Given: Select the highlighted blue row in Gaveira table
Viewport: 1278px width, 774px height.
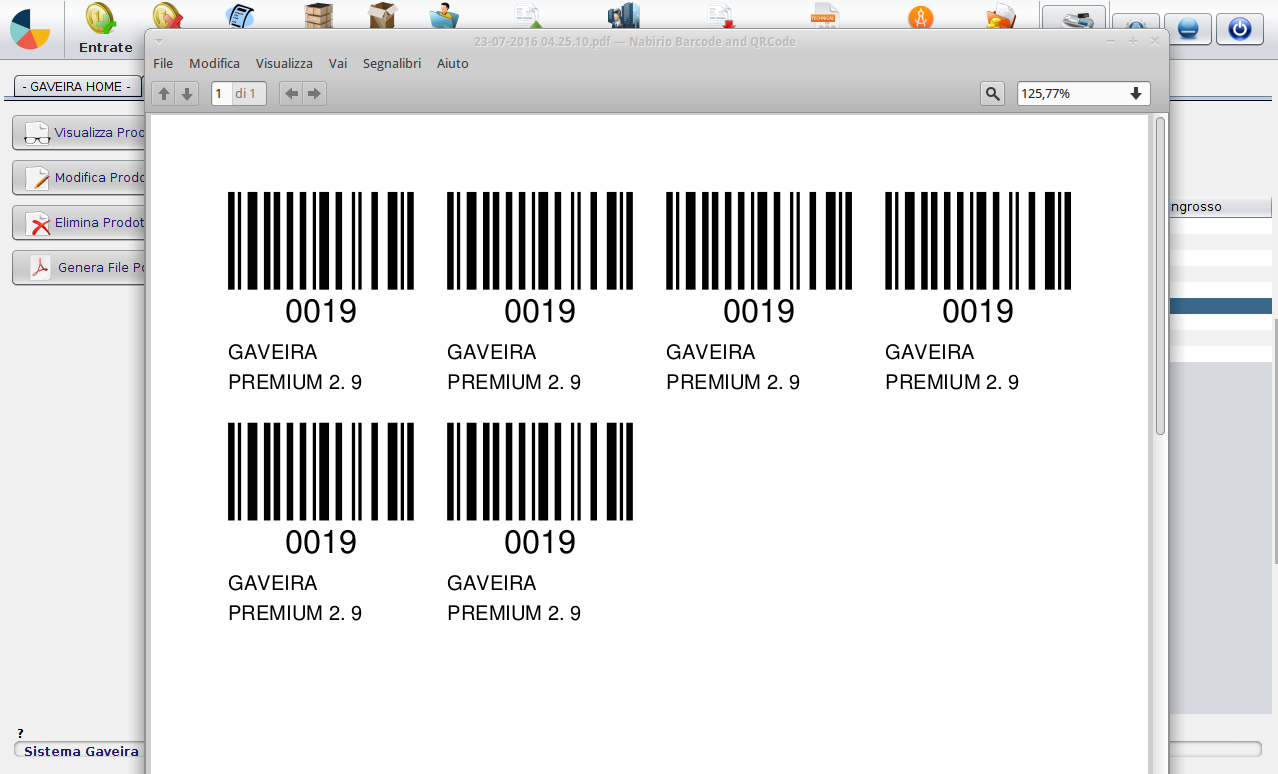Looking at the screenshot, I should coord(1220,306).
